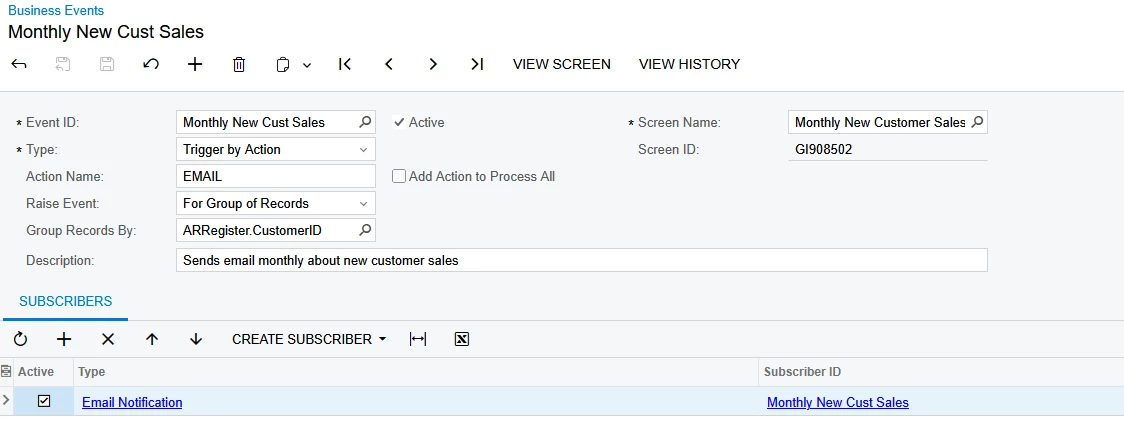1124x436 pixels.
Task: Navigate to next record
Action: (x=433, y=64)
